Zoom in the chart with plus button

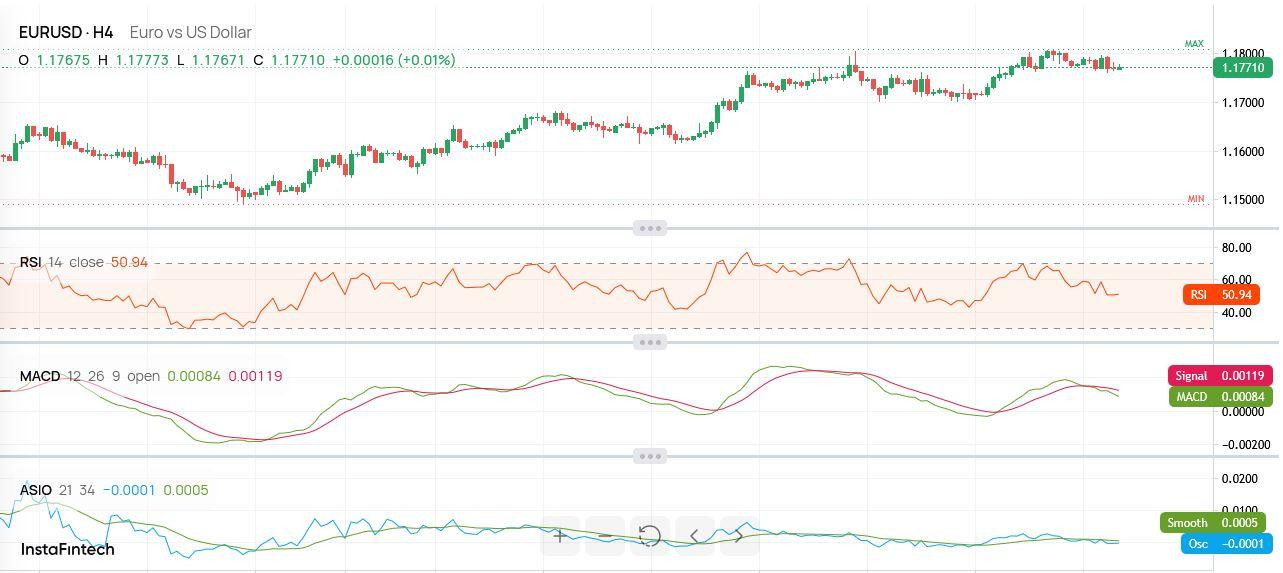tap(560, 536)
